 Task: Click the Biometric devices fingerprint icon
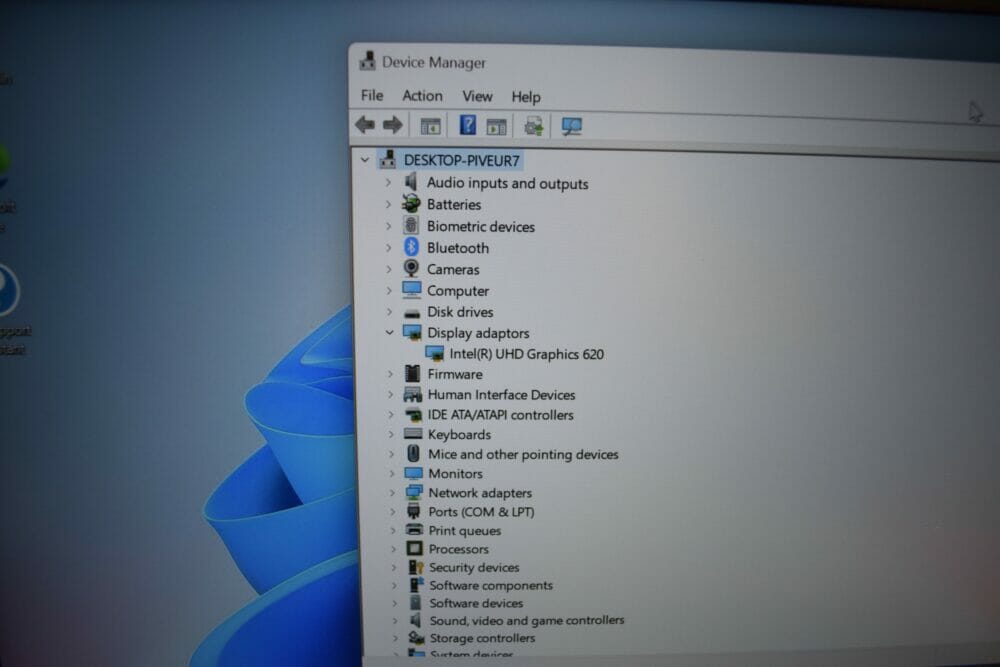pos(411,225)
